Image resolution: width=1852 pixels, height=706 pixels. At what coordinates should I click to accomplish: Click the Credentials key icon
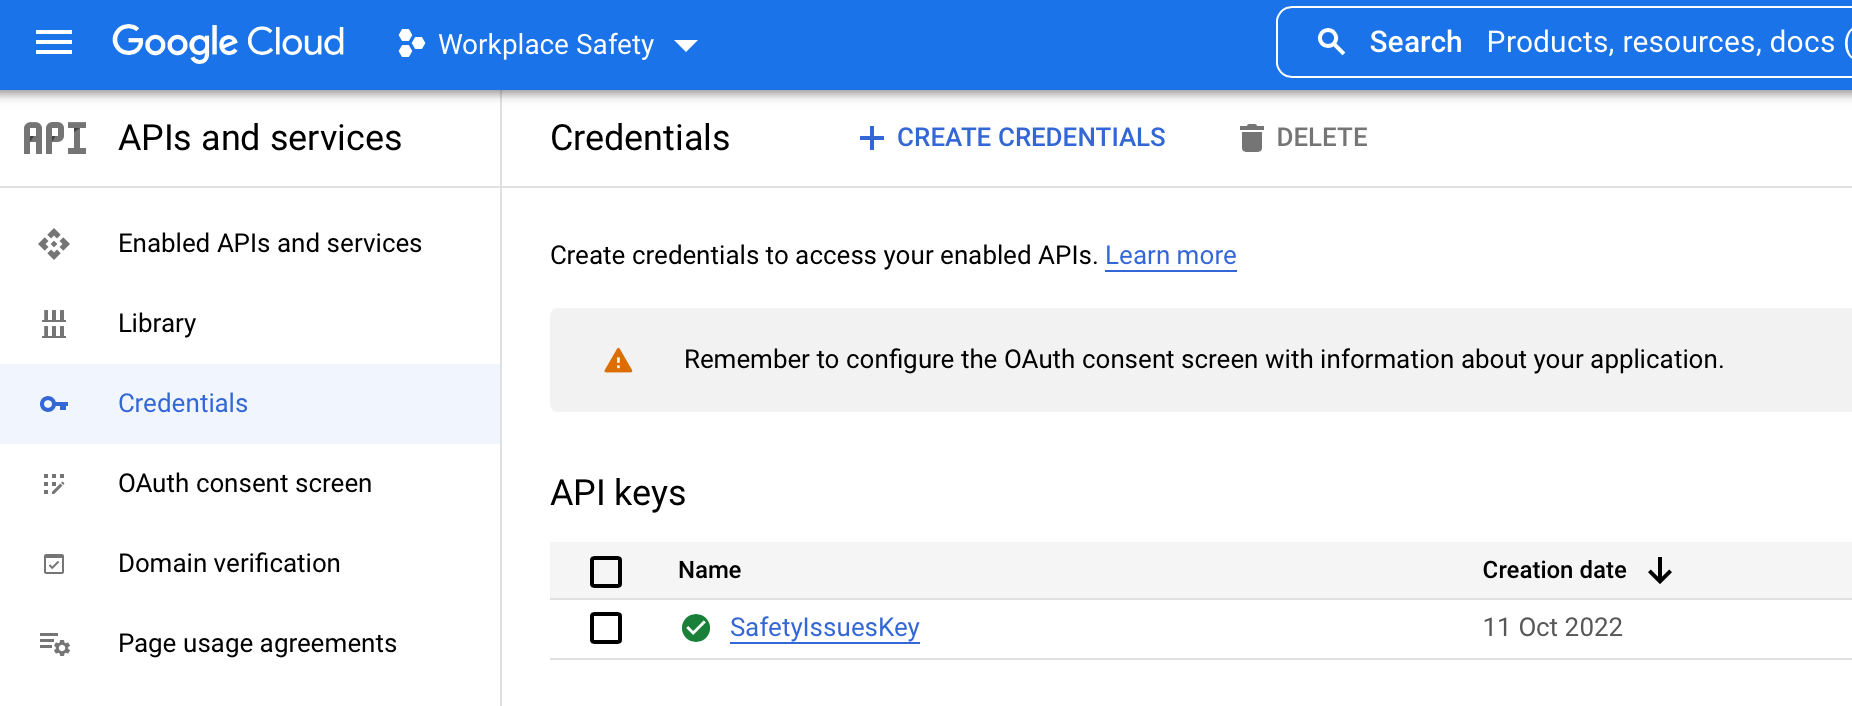point(54,404)
